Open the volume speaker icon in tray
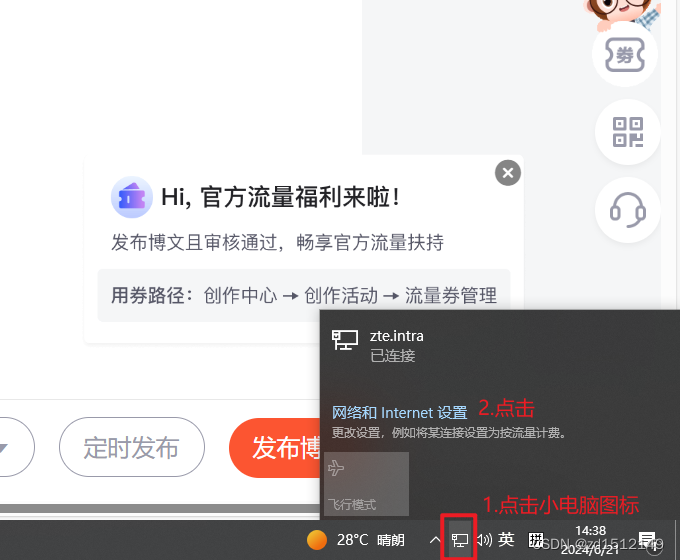The image size is (680, 560). (x=485, y=540)
